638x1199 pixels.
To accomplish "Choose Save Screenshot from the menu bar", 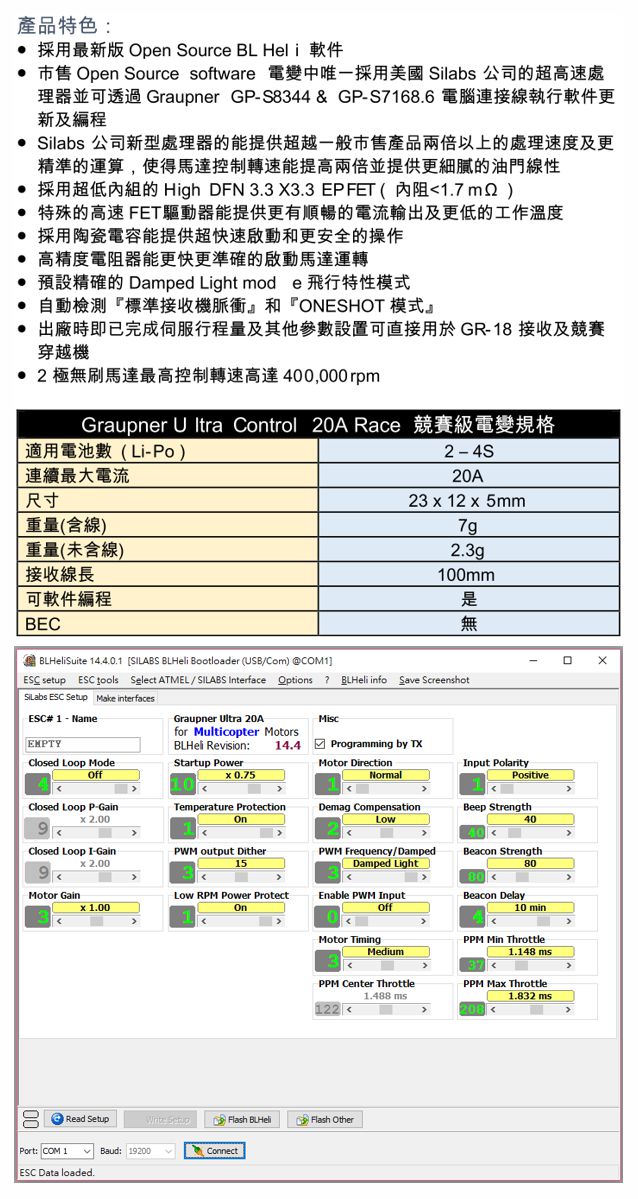I will pyautogui.click(x=435, y=680).
